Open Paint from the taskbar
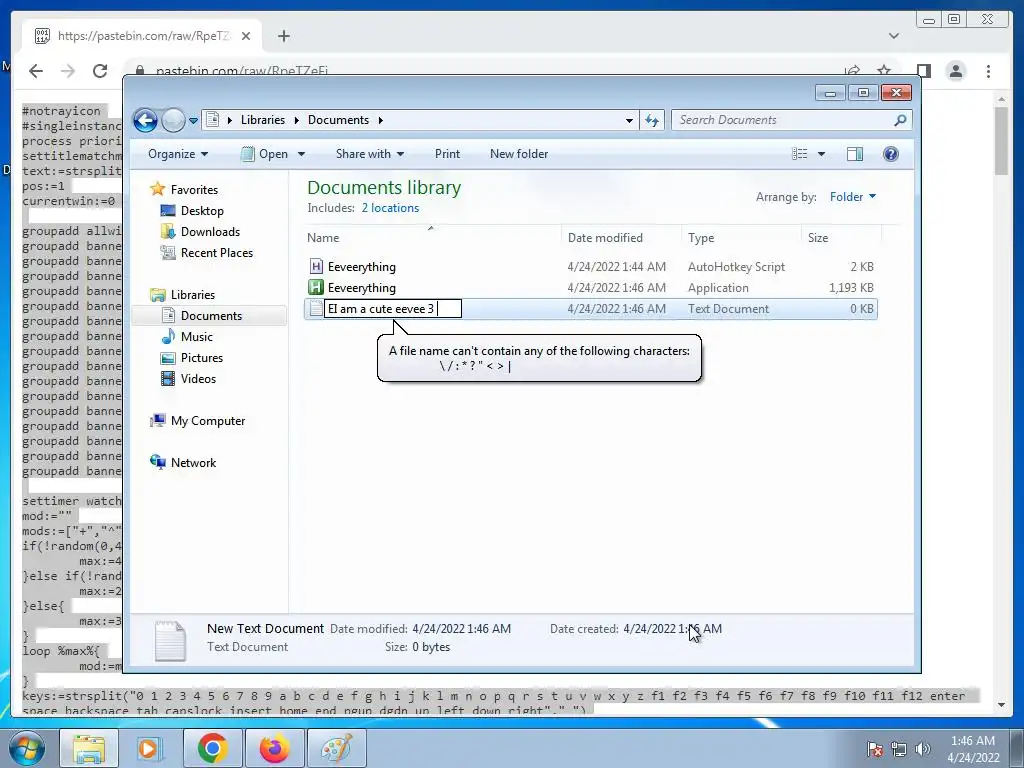 click(x=336, y=748)
